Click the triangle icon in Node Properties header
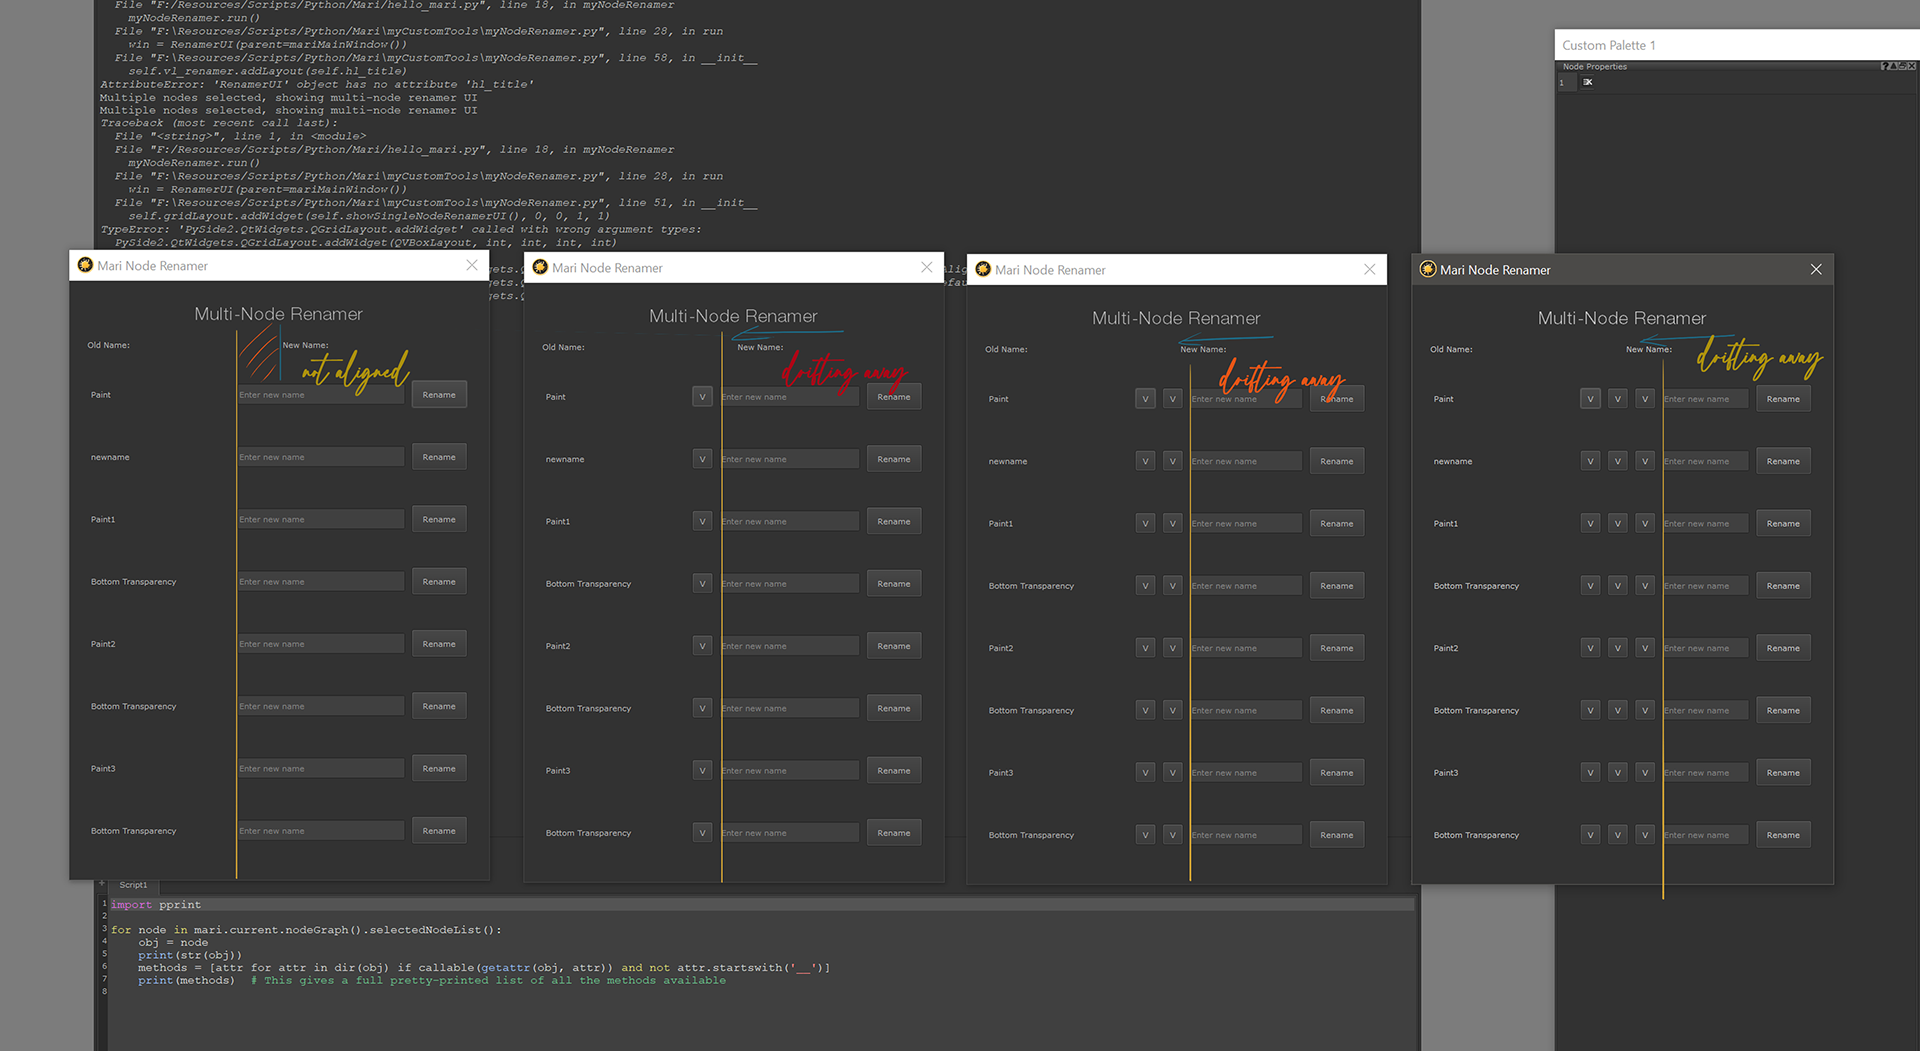Screen dimensions: 1920x1051 1892,67
